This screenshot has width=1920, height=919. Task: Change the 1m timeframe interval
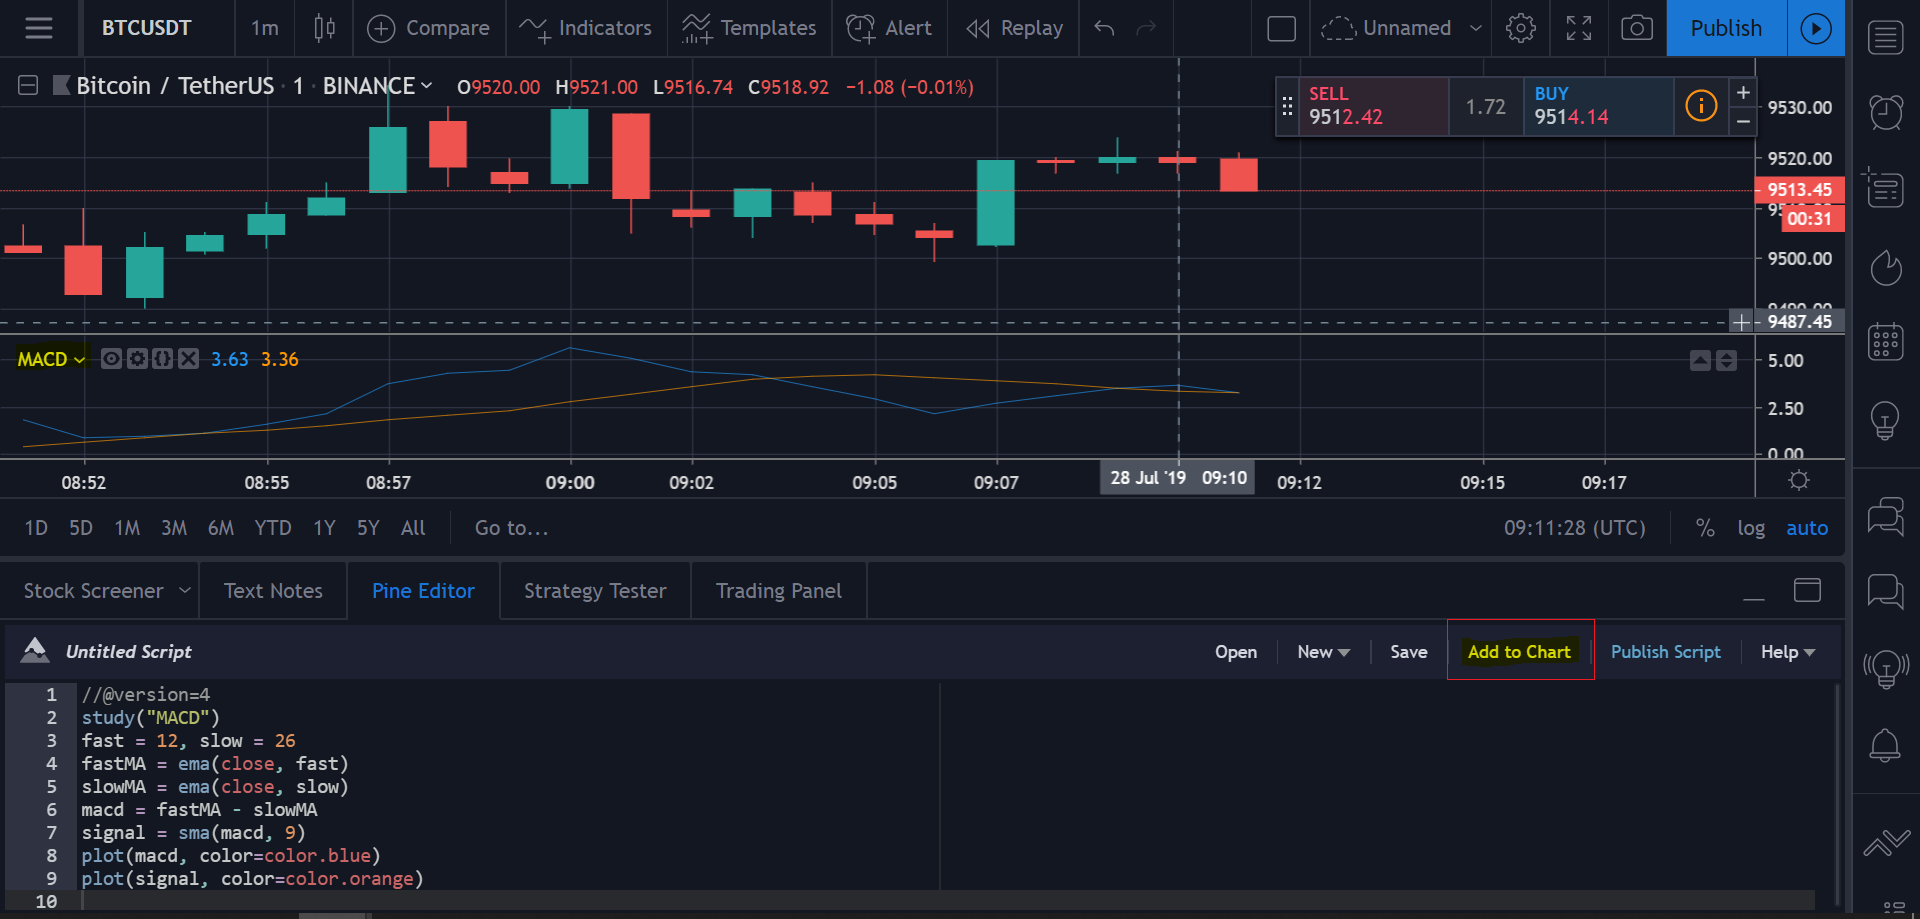265,28
